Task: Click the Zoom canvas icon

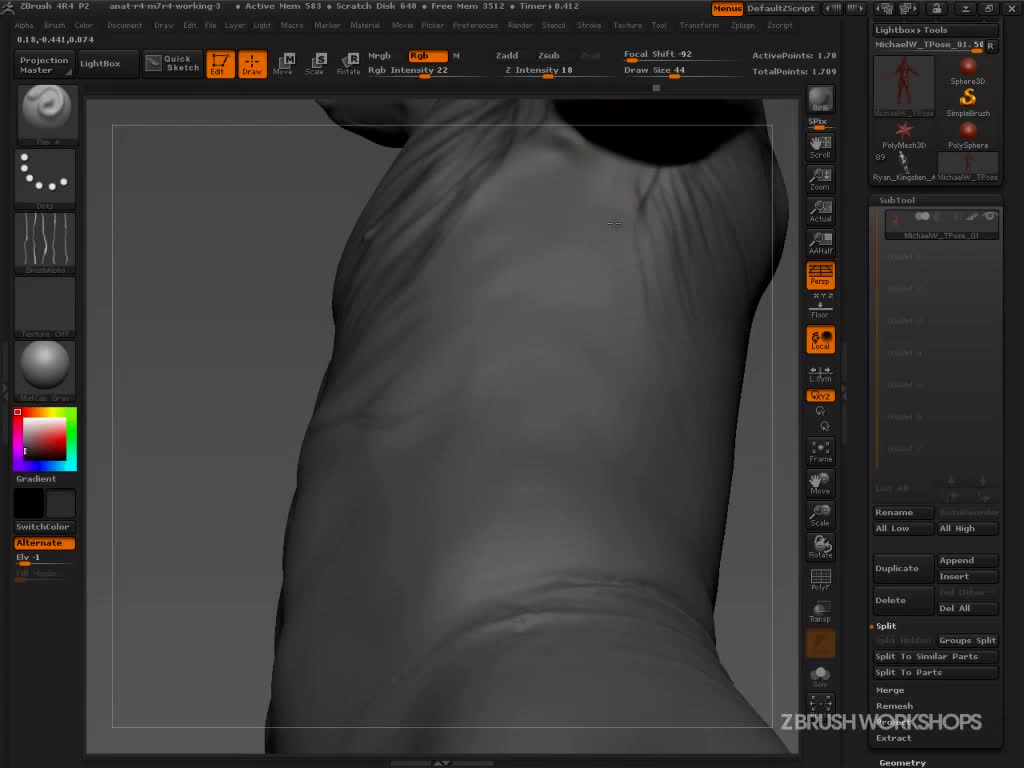Action: pos(820,180)
